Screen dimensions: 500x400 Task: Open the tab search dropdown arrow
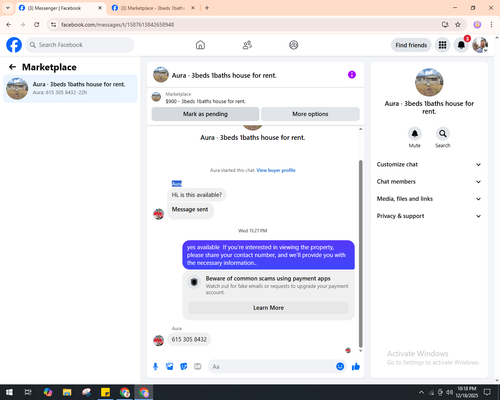[8, 8]
